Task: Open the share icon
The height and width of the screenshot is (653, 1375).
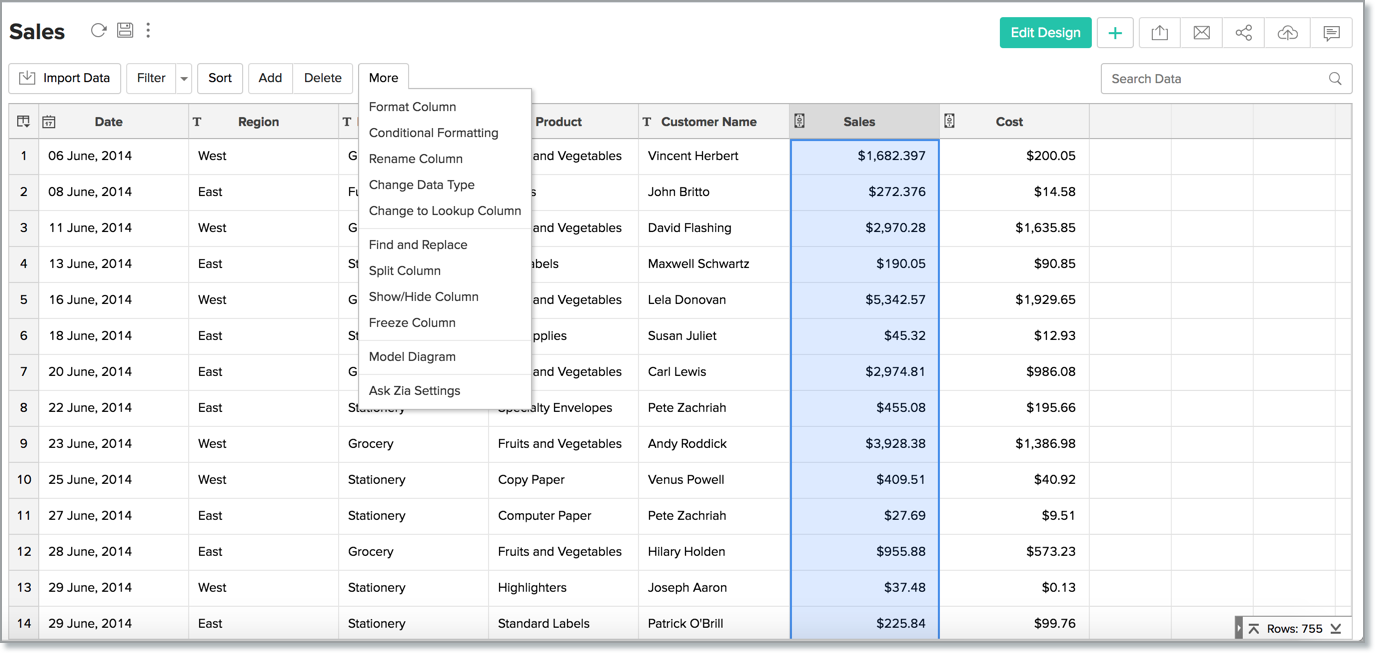Action: click(x=1243, y=33)
